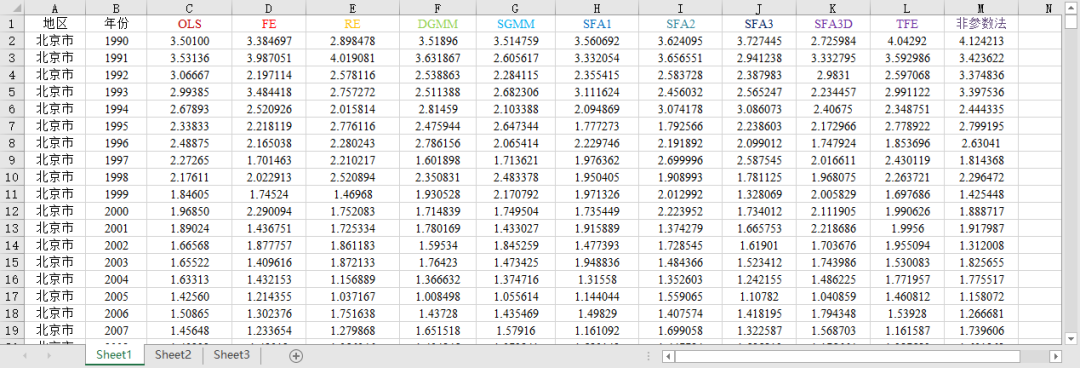Select cell with year 2000

[x=116, y=211]
